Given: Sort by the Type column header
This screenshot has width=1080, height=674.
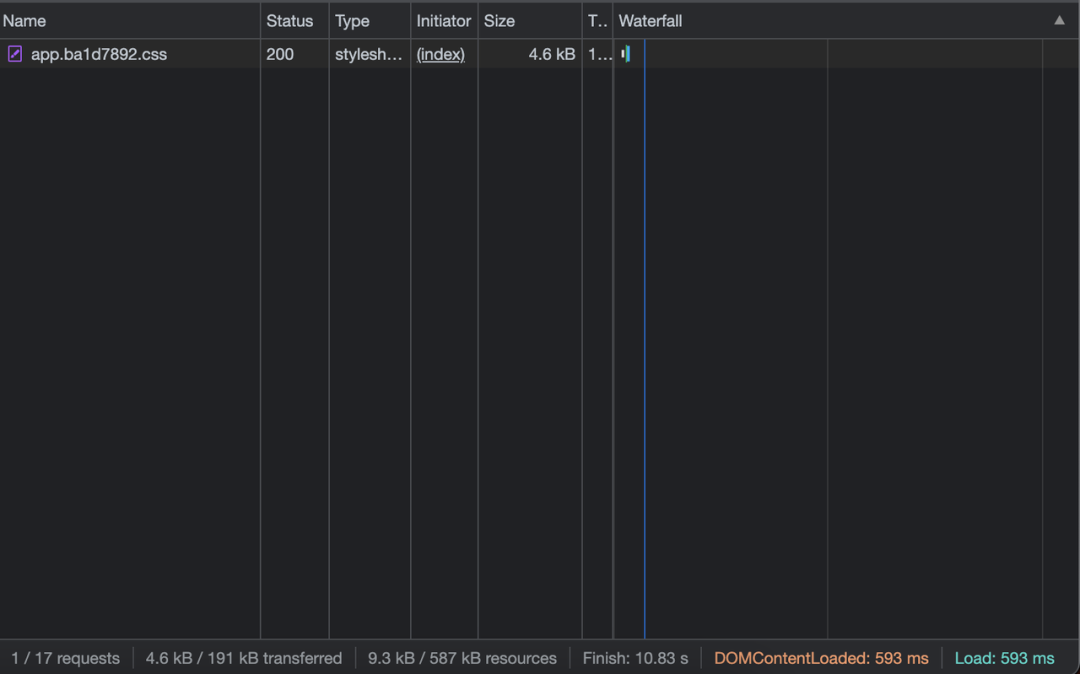Looking at the screenshot, I should coord(370,21).
